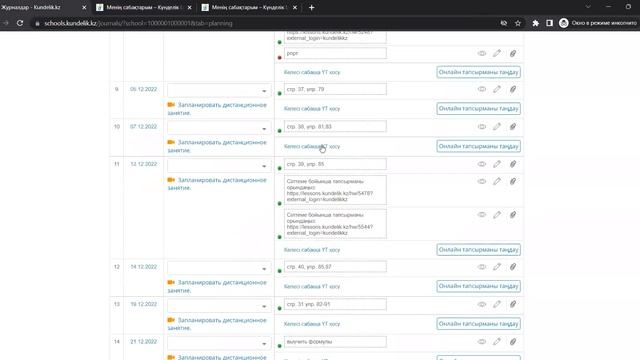The width and height of the screenshot is (640, 360).
Task: Click paperclip attachment icon in 05.12.2022 row
Action: [x=513, y=89]
